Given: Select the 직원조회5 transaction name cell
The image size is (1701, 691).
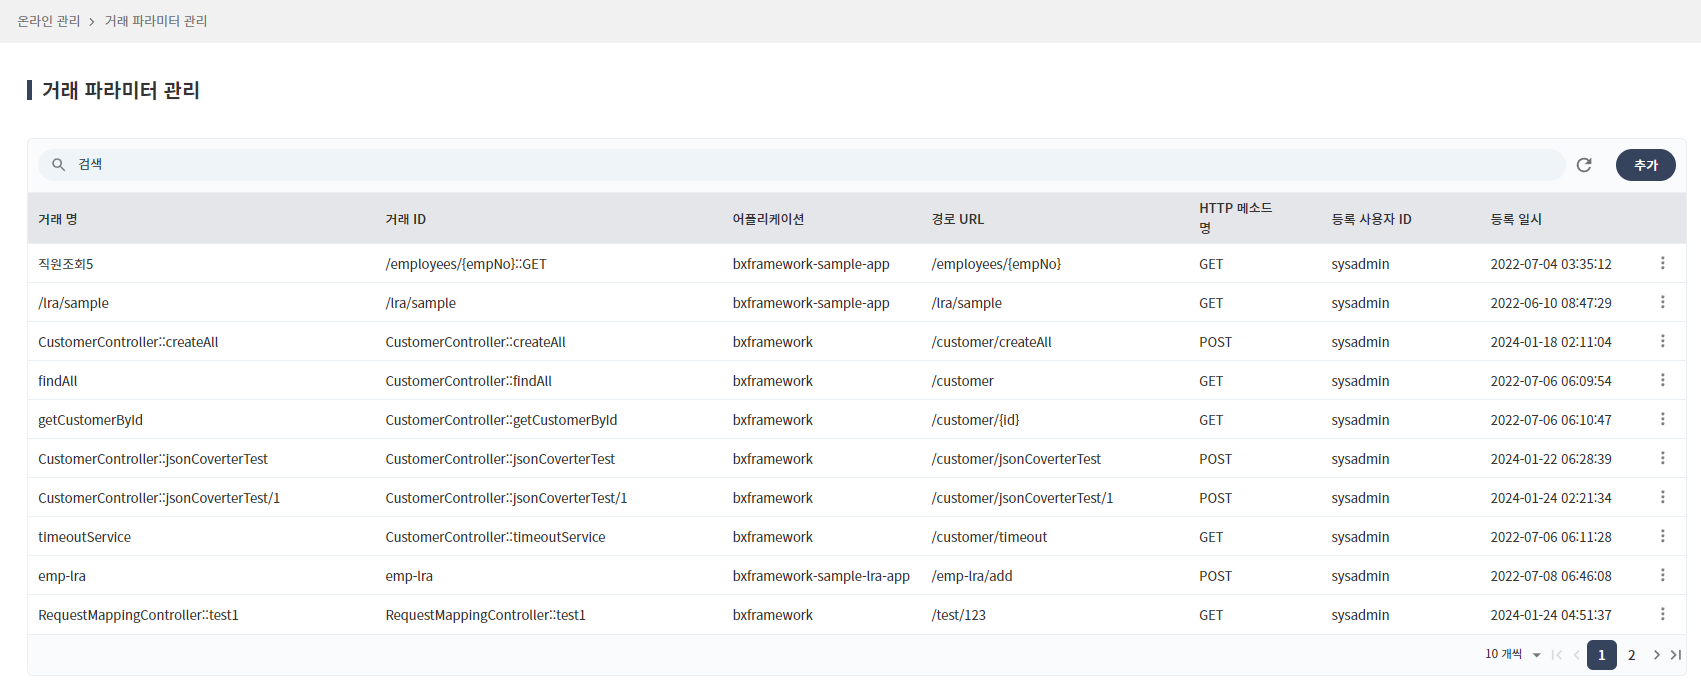Looking at the screenshot, I should click(x=66, y=264).
